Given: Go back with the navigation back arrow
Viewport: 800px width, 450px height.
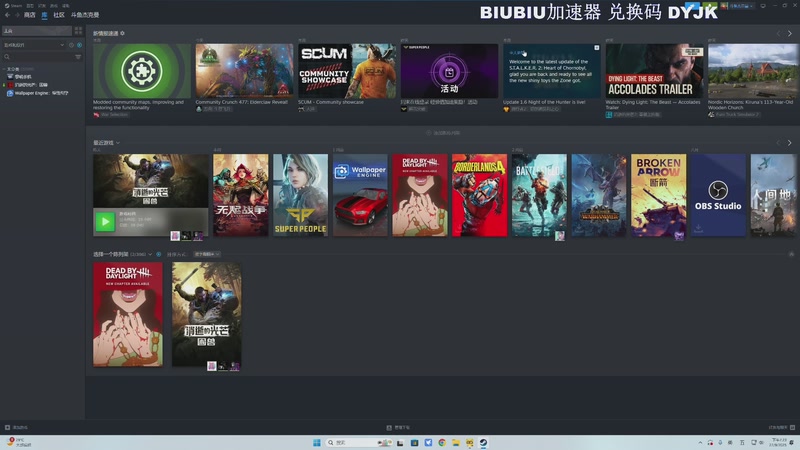Looking at the screenshot, I should [7, 15].
